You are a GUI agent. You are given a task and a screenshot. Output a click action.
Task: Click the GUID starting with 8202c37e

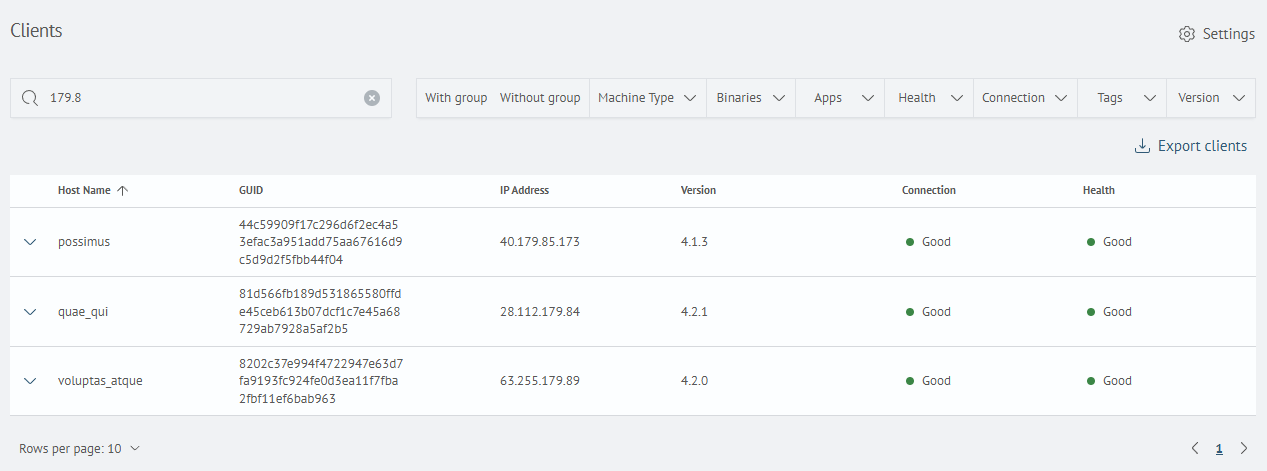[321, 381]
